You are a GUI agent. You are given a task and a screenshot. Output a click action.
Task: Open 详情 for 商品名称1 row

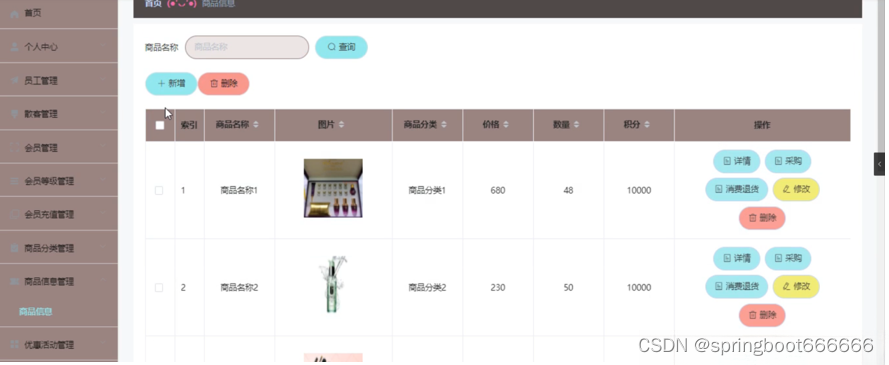point(736,162)
